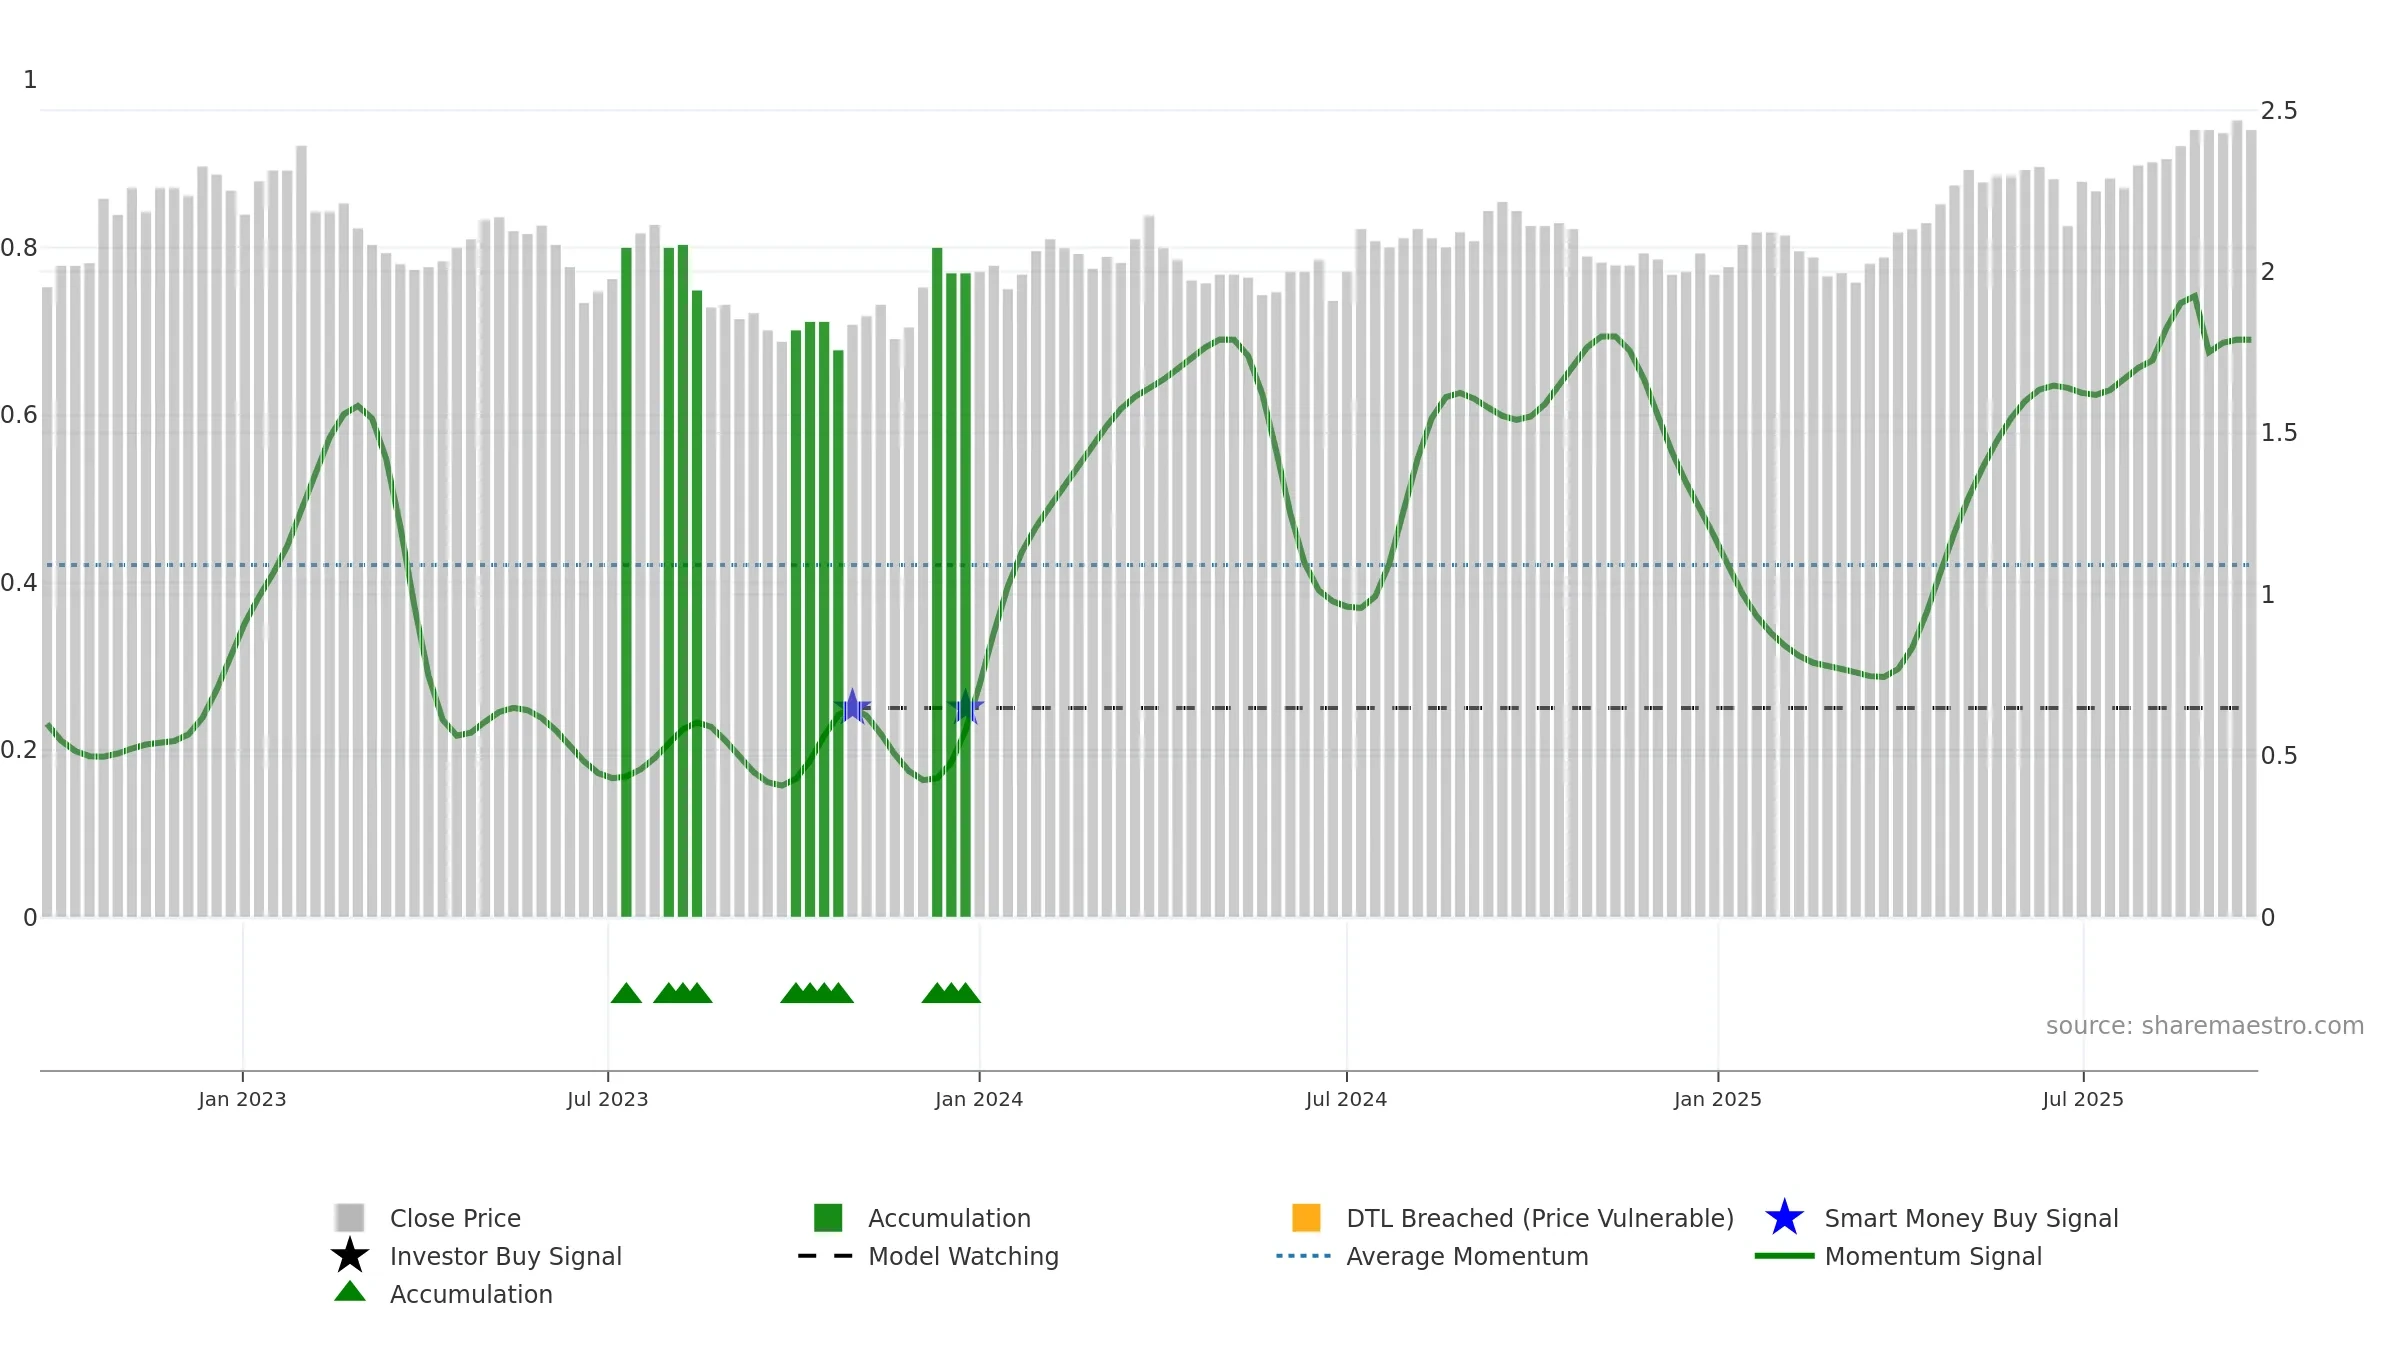Click the tallest green accumulation bar near Jul 2023
This screenshot has height=1350, width=2400.
(683, 580)
